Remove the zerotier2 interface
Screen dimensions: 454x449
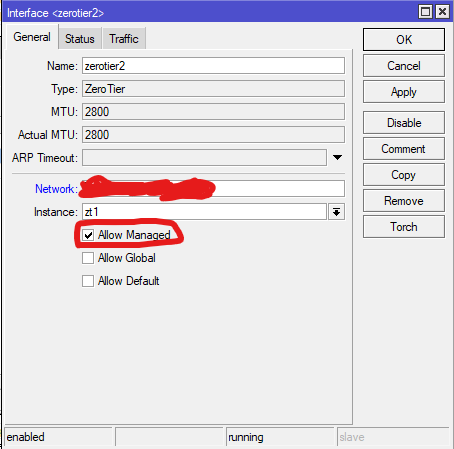[404, 201]
